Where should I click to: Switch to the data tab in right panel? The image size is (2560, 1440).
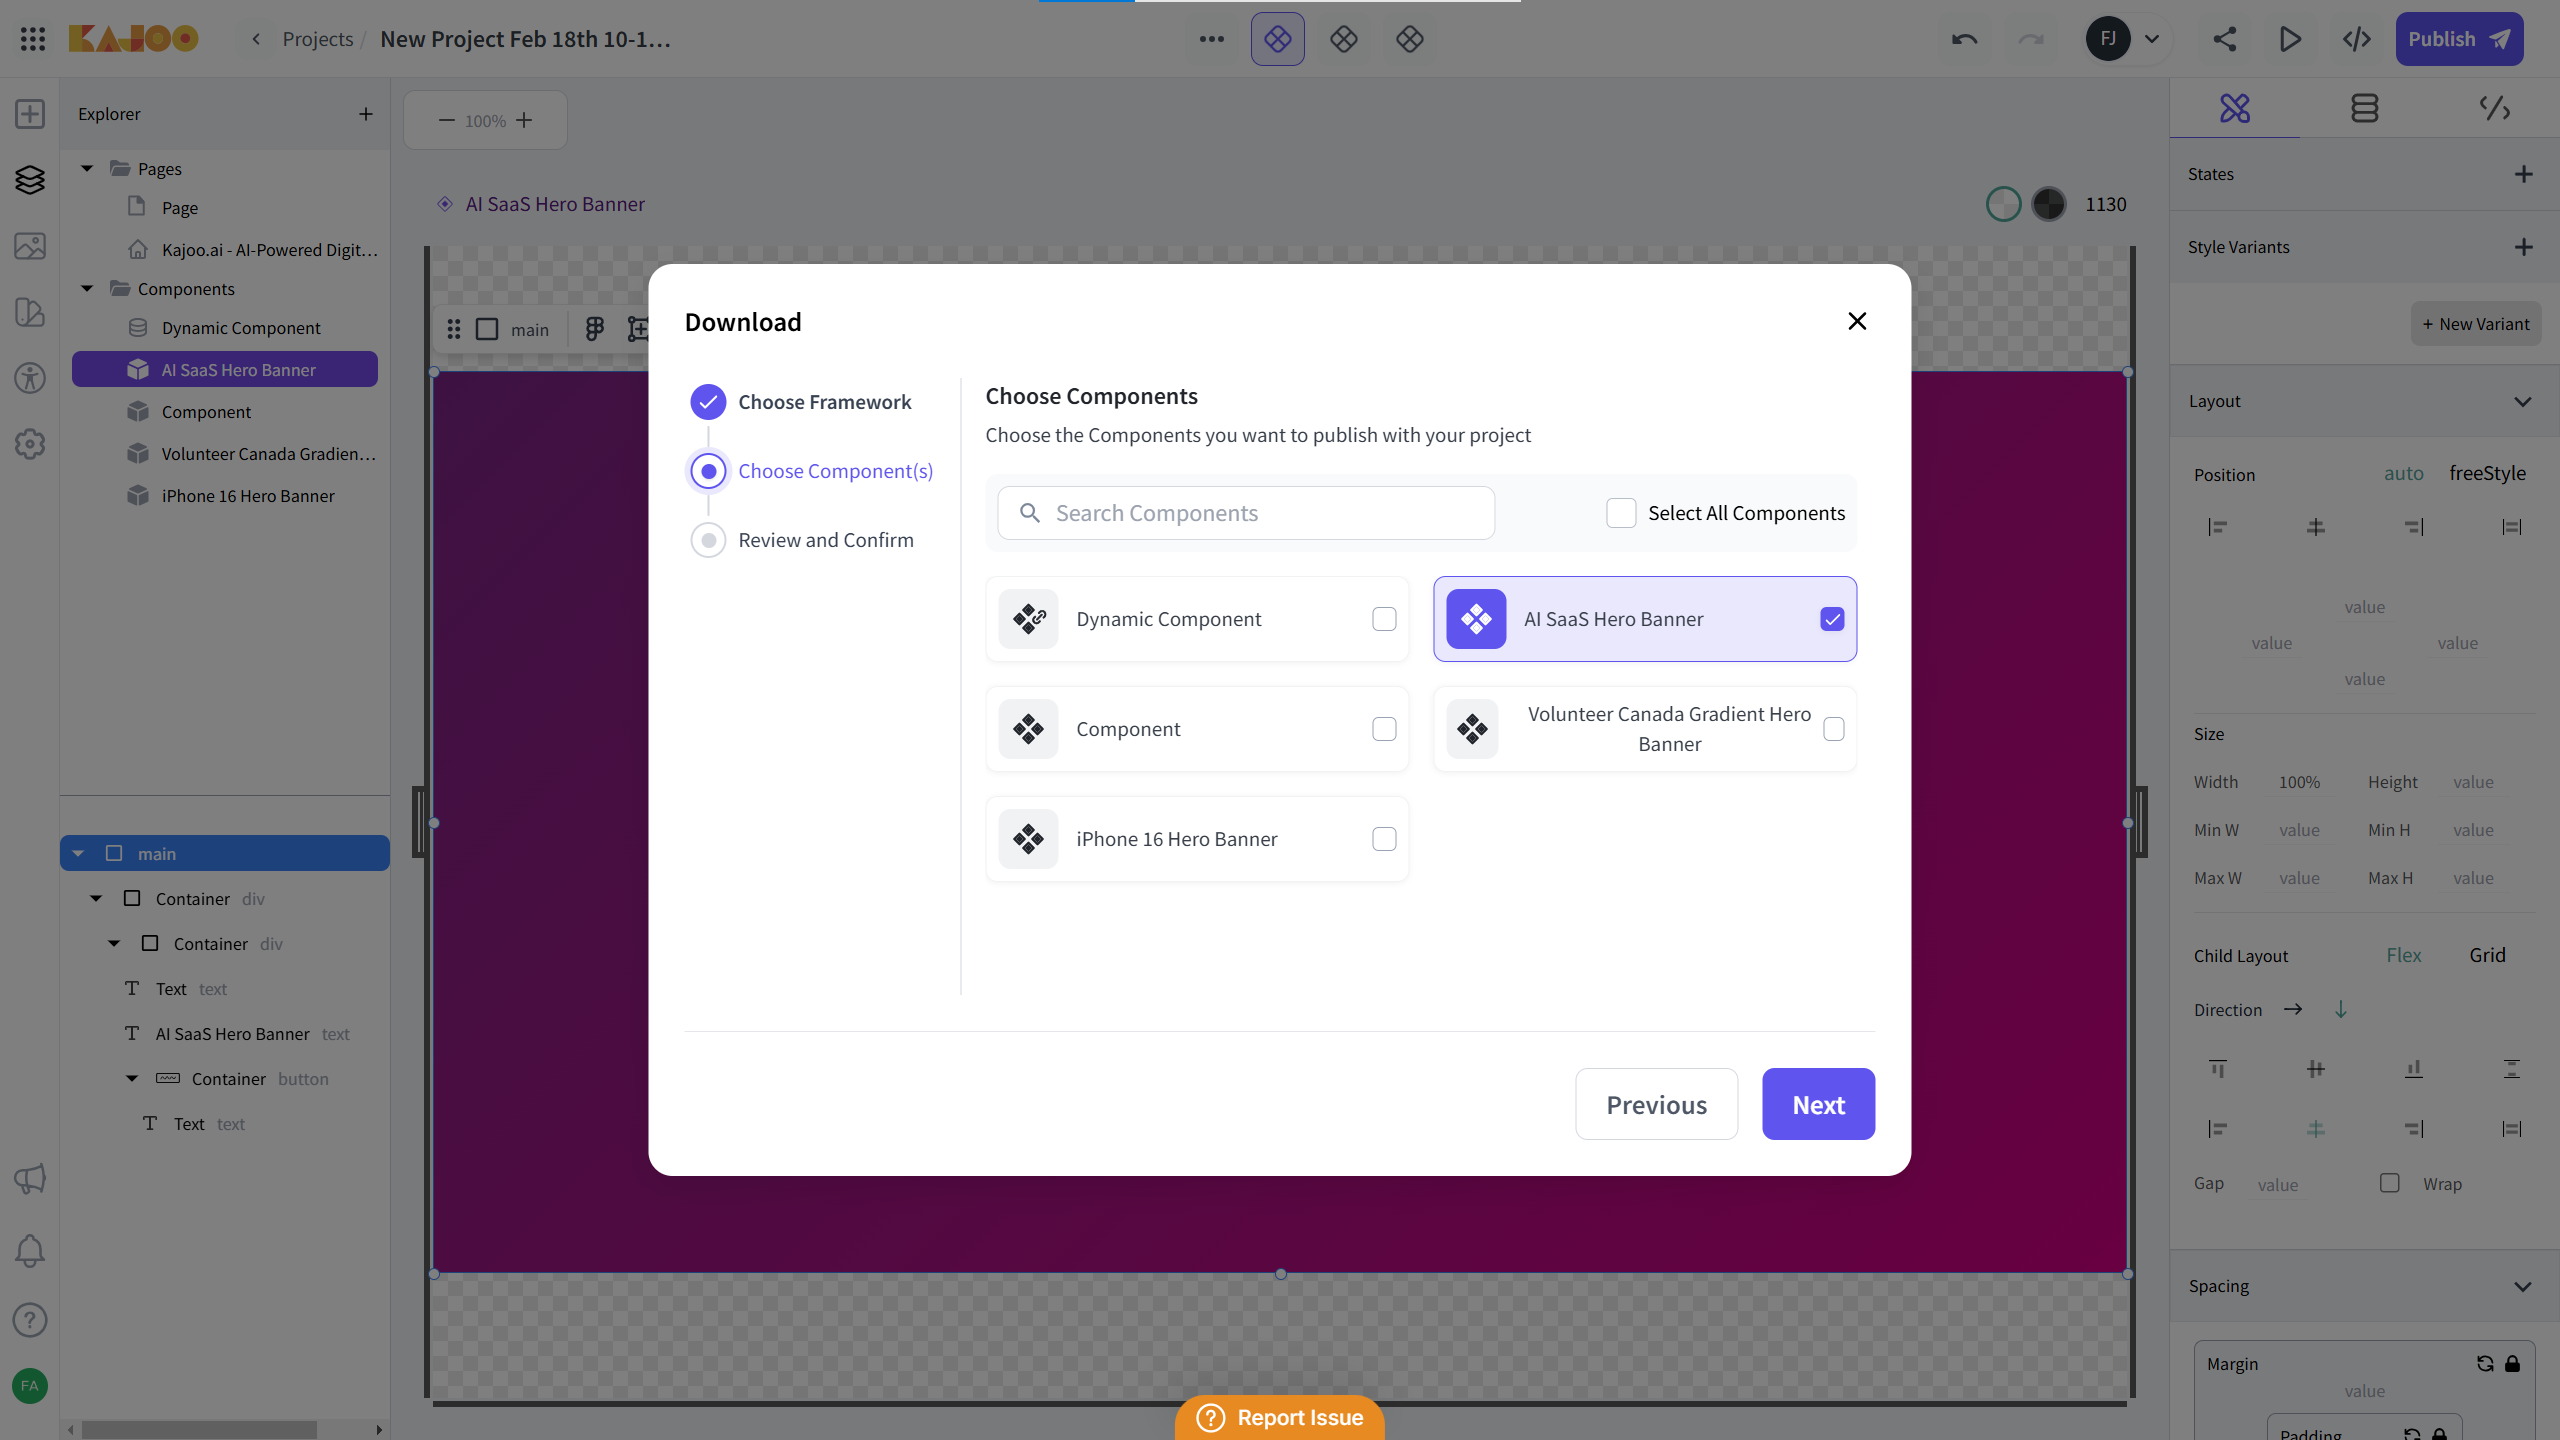click(x=2364, y=108)
